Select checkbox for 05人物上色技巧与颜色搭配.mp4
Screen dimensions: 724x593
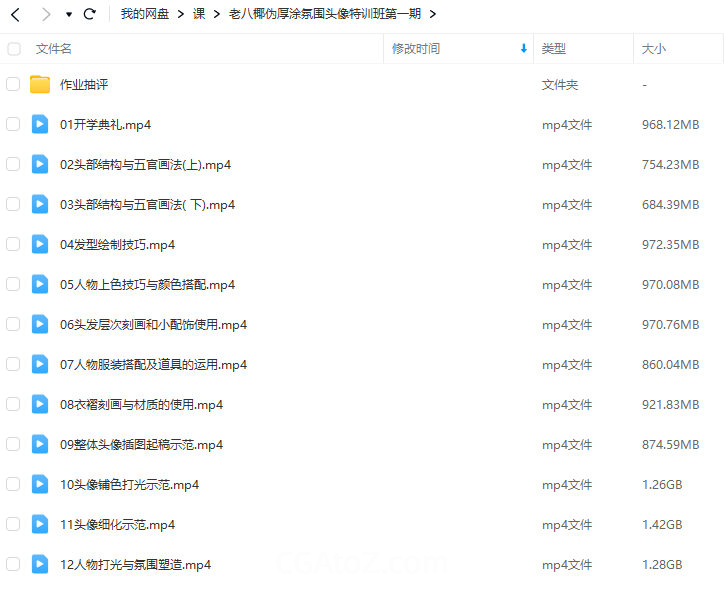pos(13,285)
